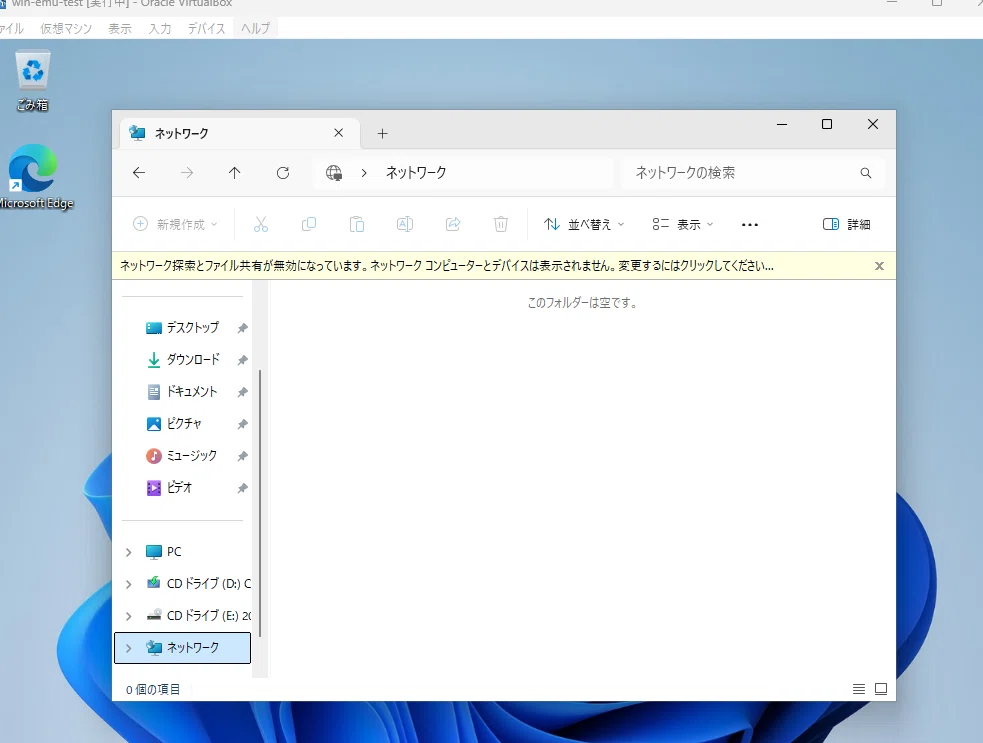983x743 pixels.
Task: Click the ネットワークの検索 search field
Action: [752, 173]
